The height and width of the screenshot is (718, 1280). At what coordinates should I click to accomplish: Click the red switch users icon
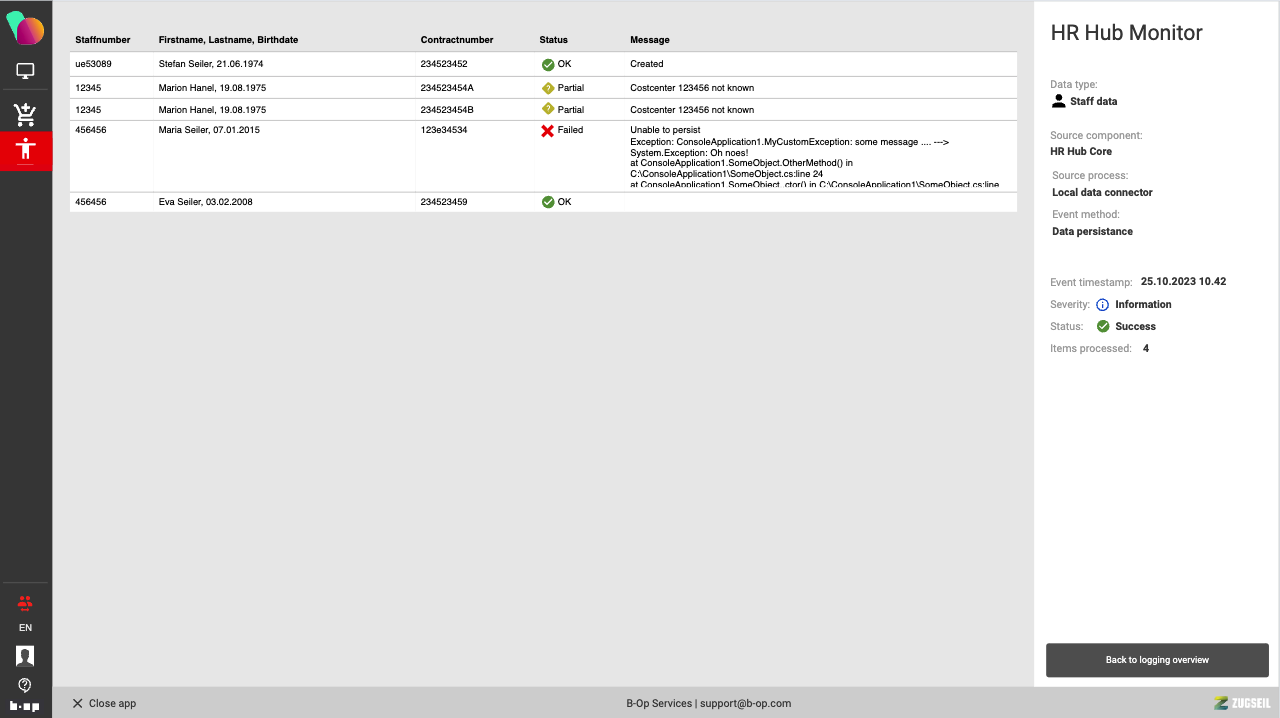25,603
